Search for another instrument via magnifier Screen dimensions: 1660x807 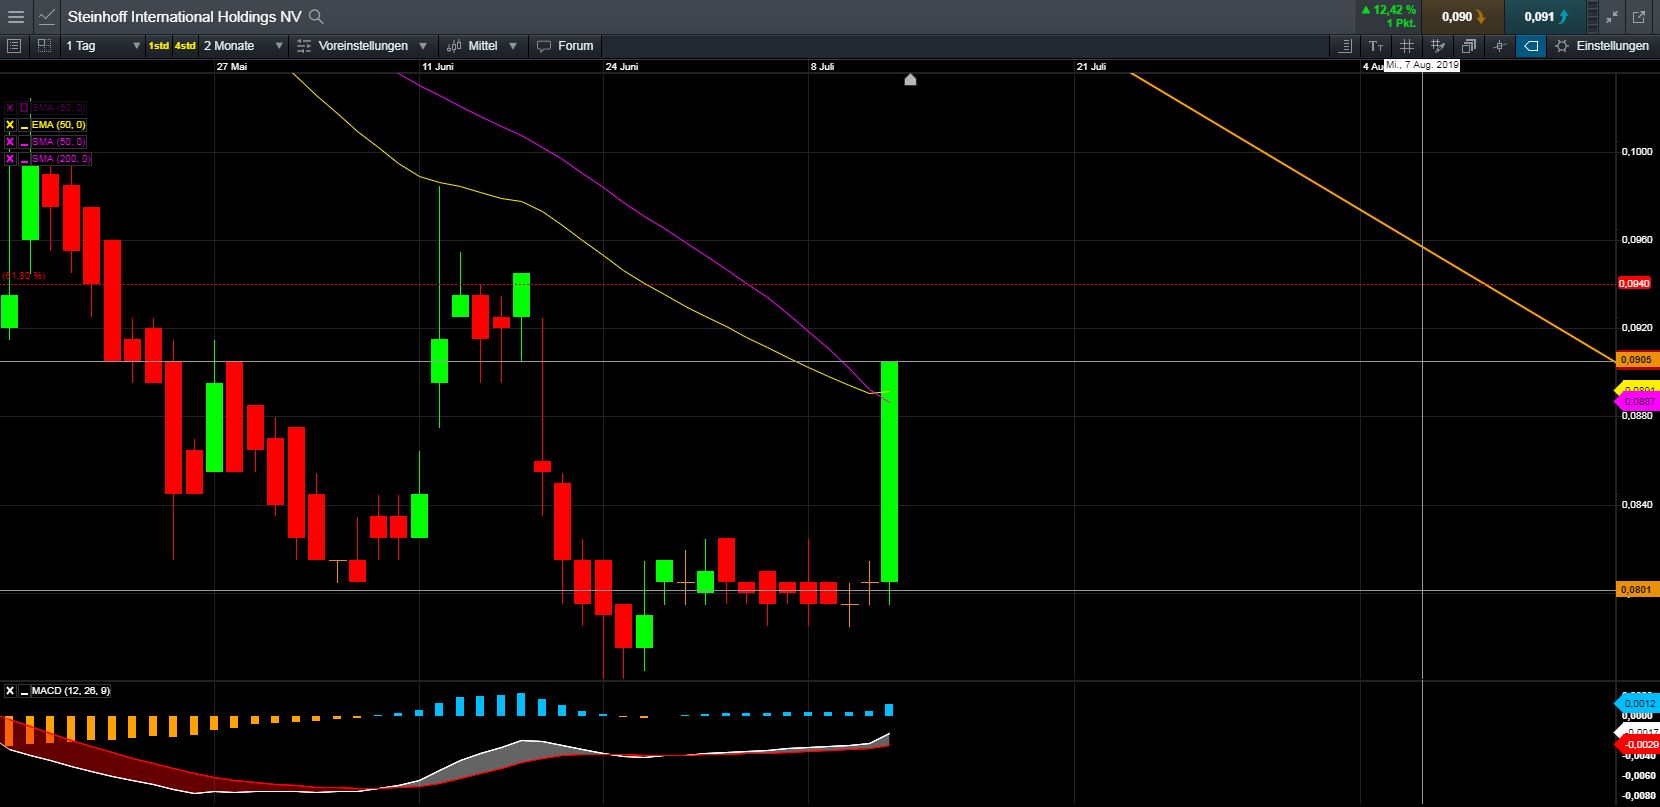click(316, 16)
